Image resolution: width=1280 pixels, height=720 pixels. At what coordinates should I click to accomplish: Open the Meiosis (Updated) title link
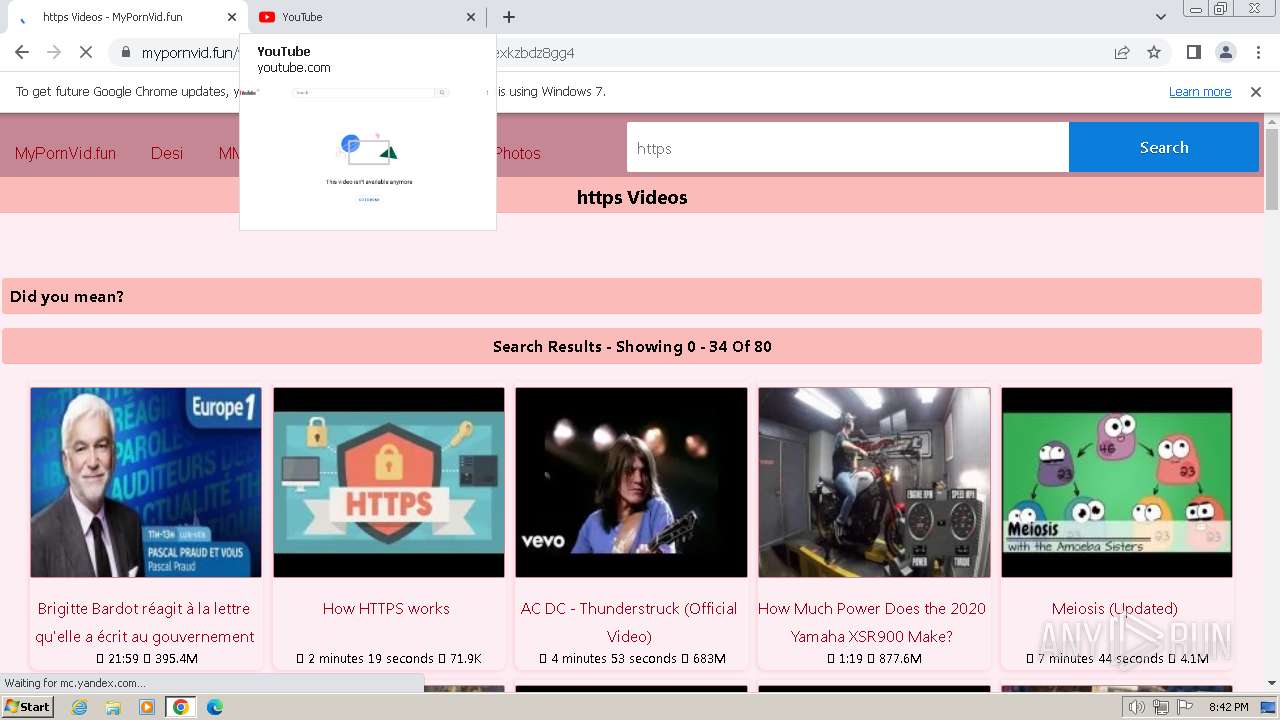(x=1115, y=608)
